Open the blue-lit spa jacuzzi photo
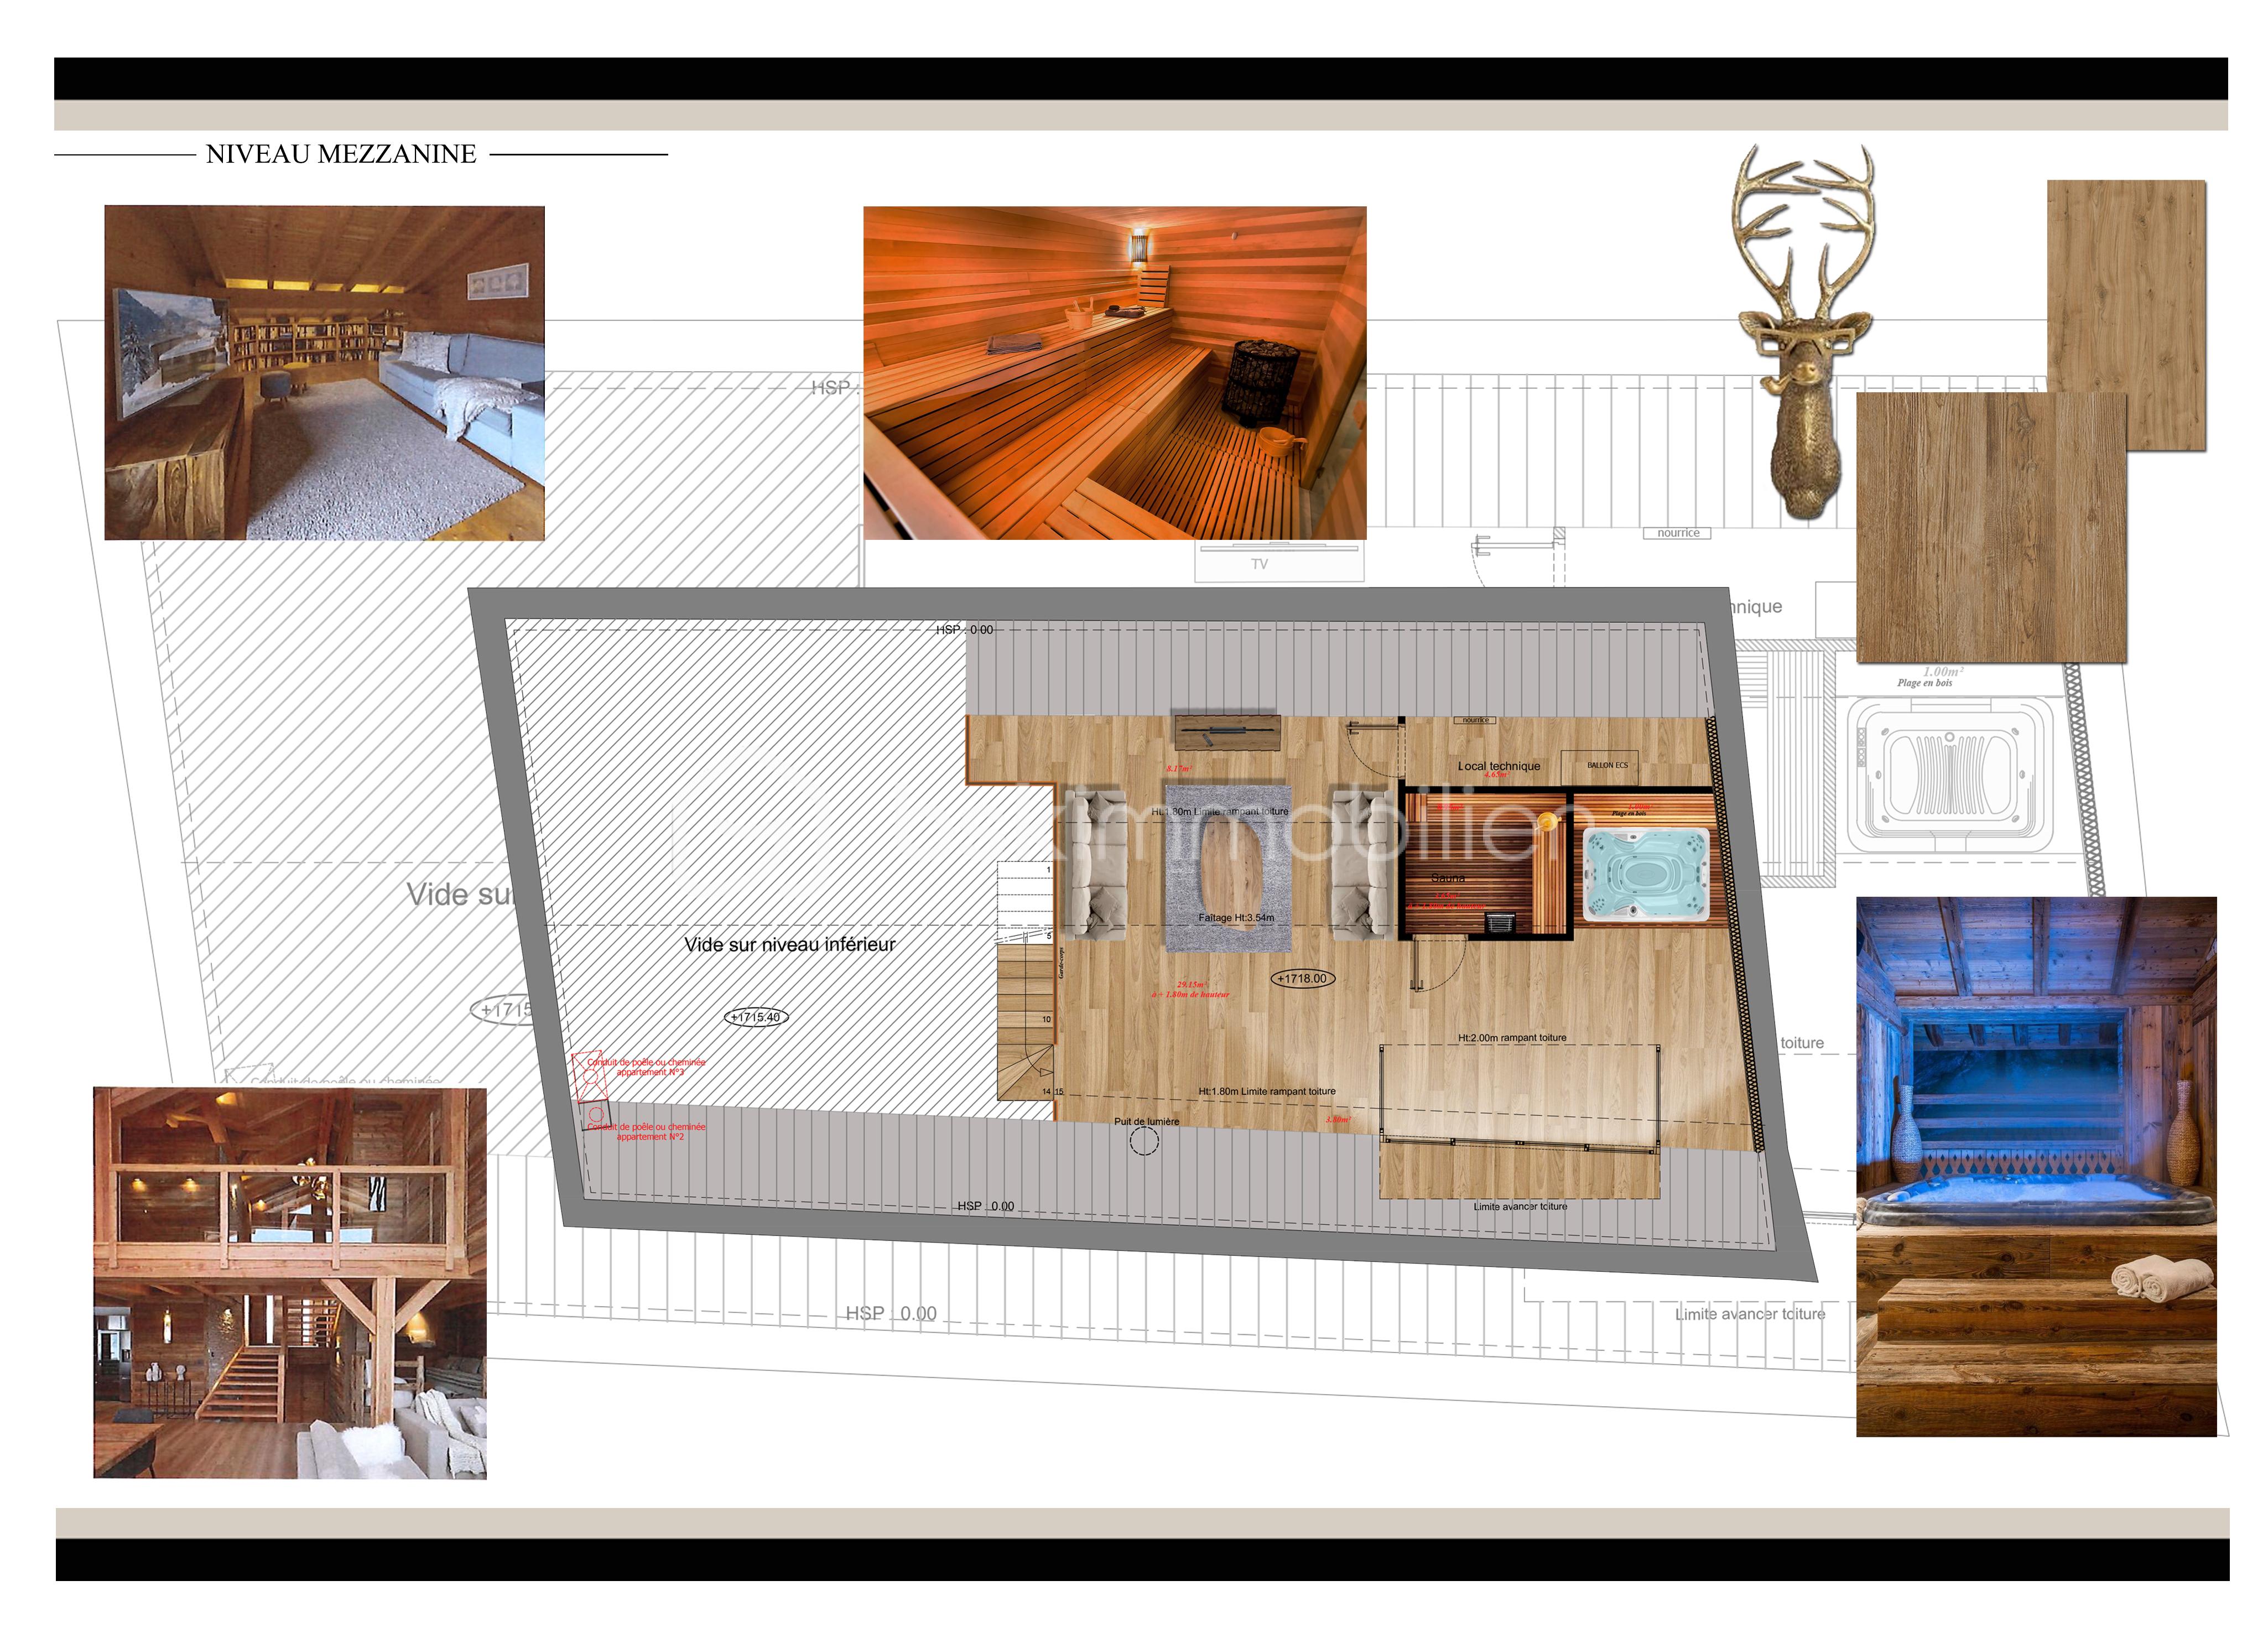2268x1643 pixels. click(x=2036, y=1166)
